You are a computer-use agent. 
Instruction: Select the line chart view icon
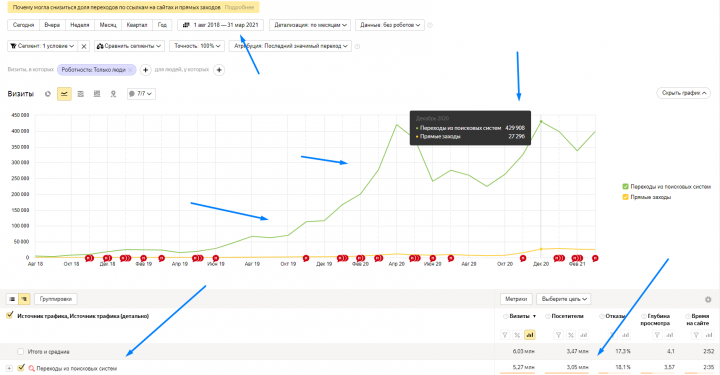64,94
